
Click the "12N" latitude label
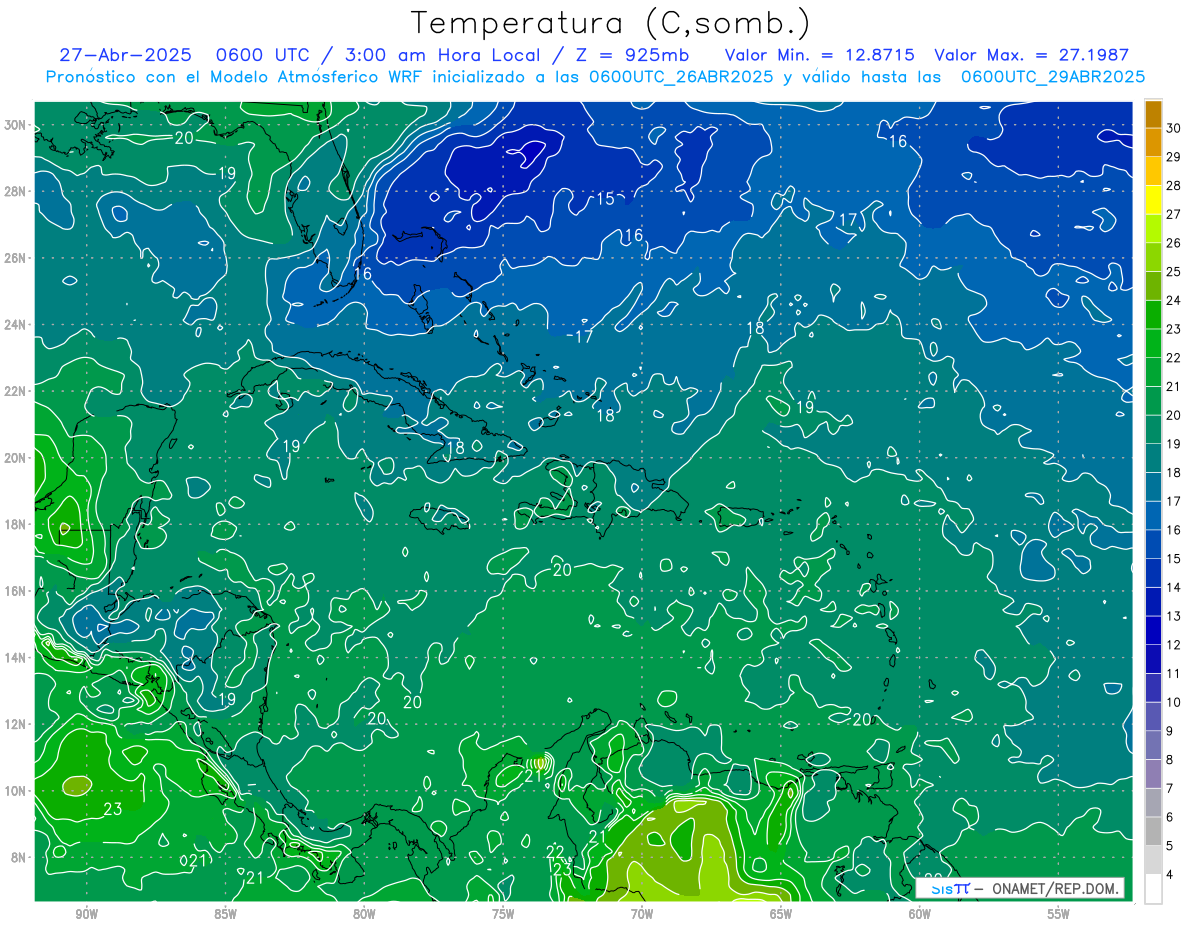(x=17, y=724)
